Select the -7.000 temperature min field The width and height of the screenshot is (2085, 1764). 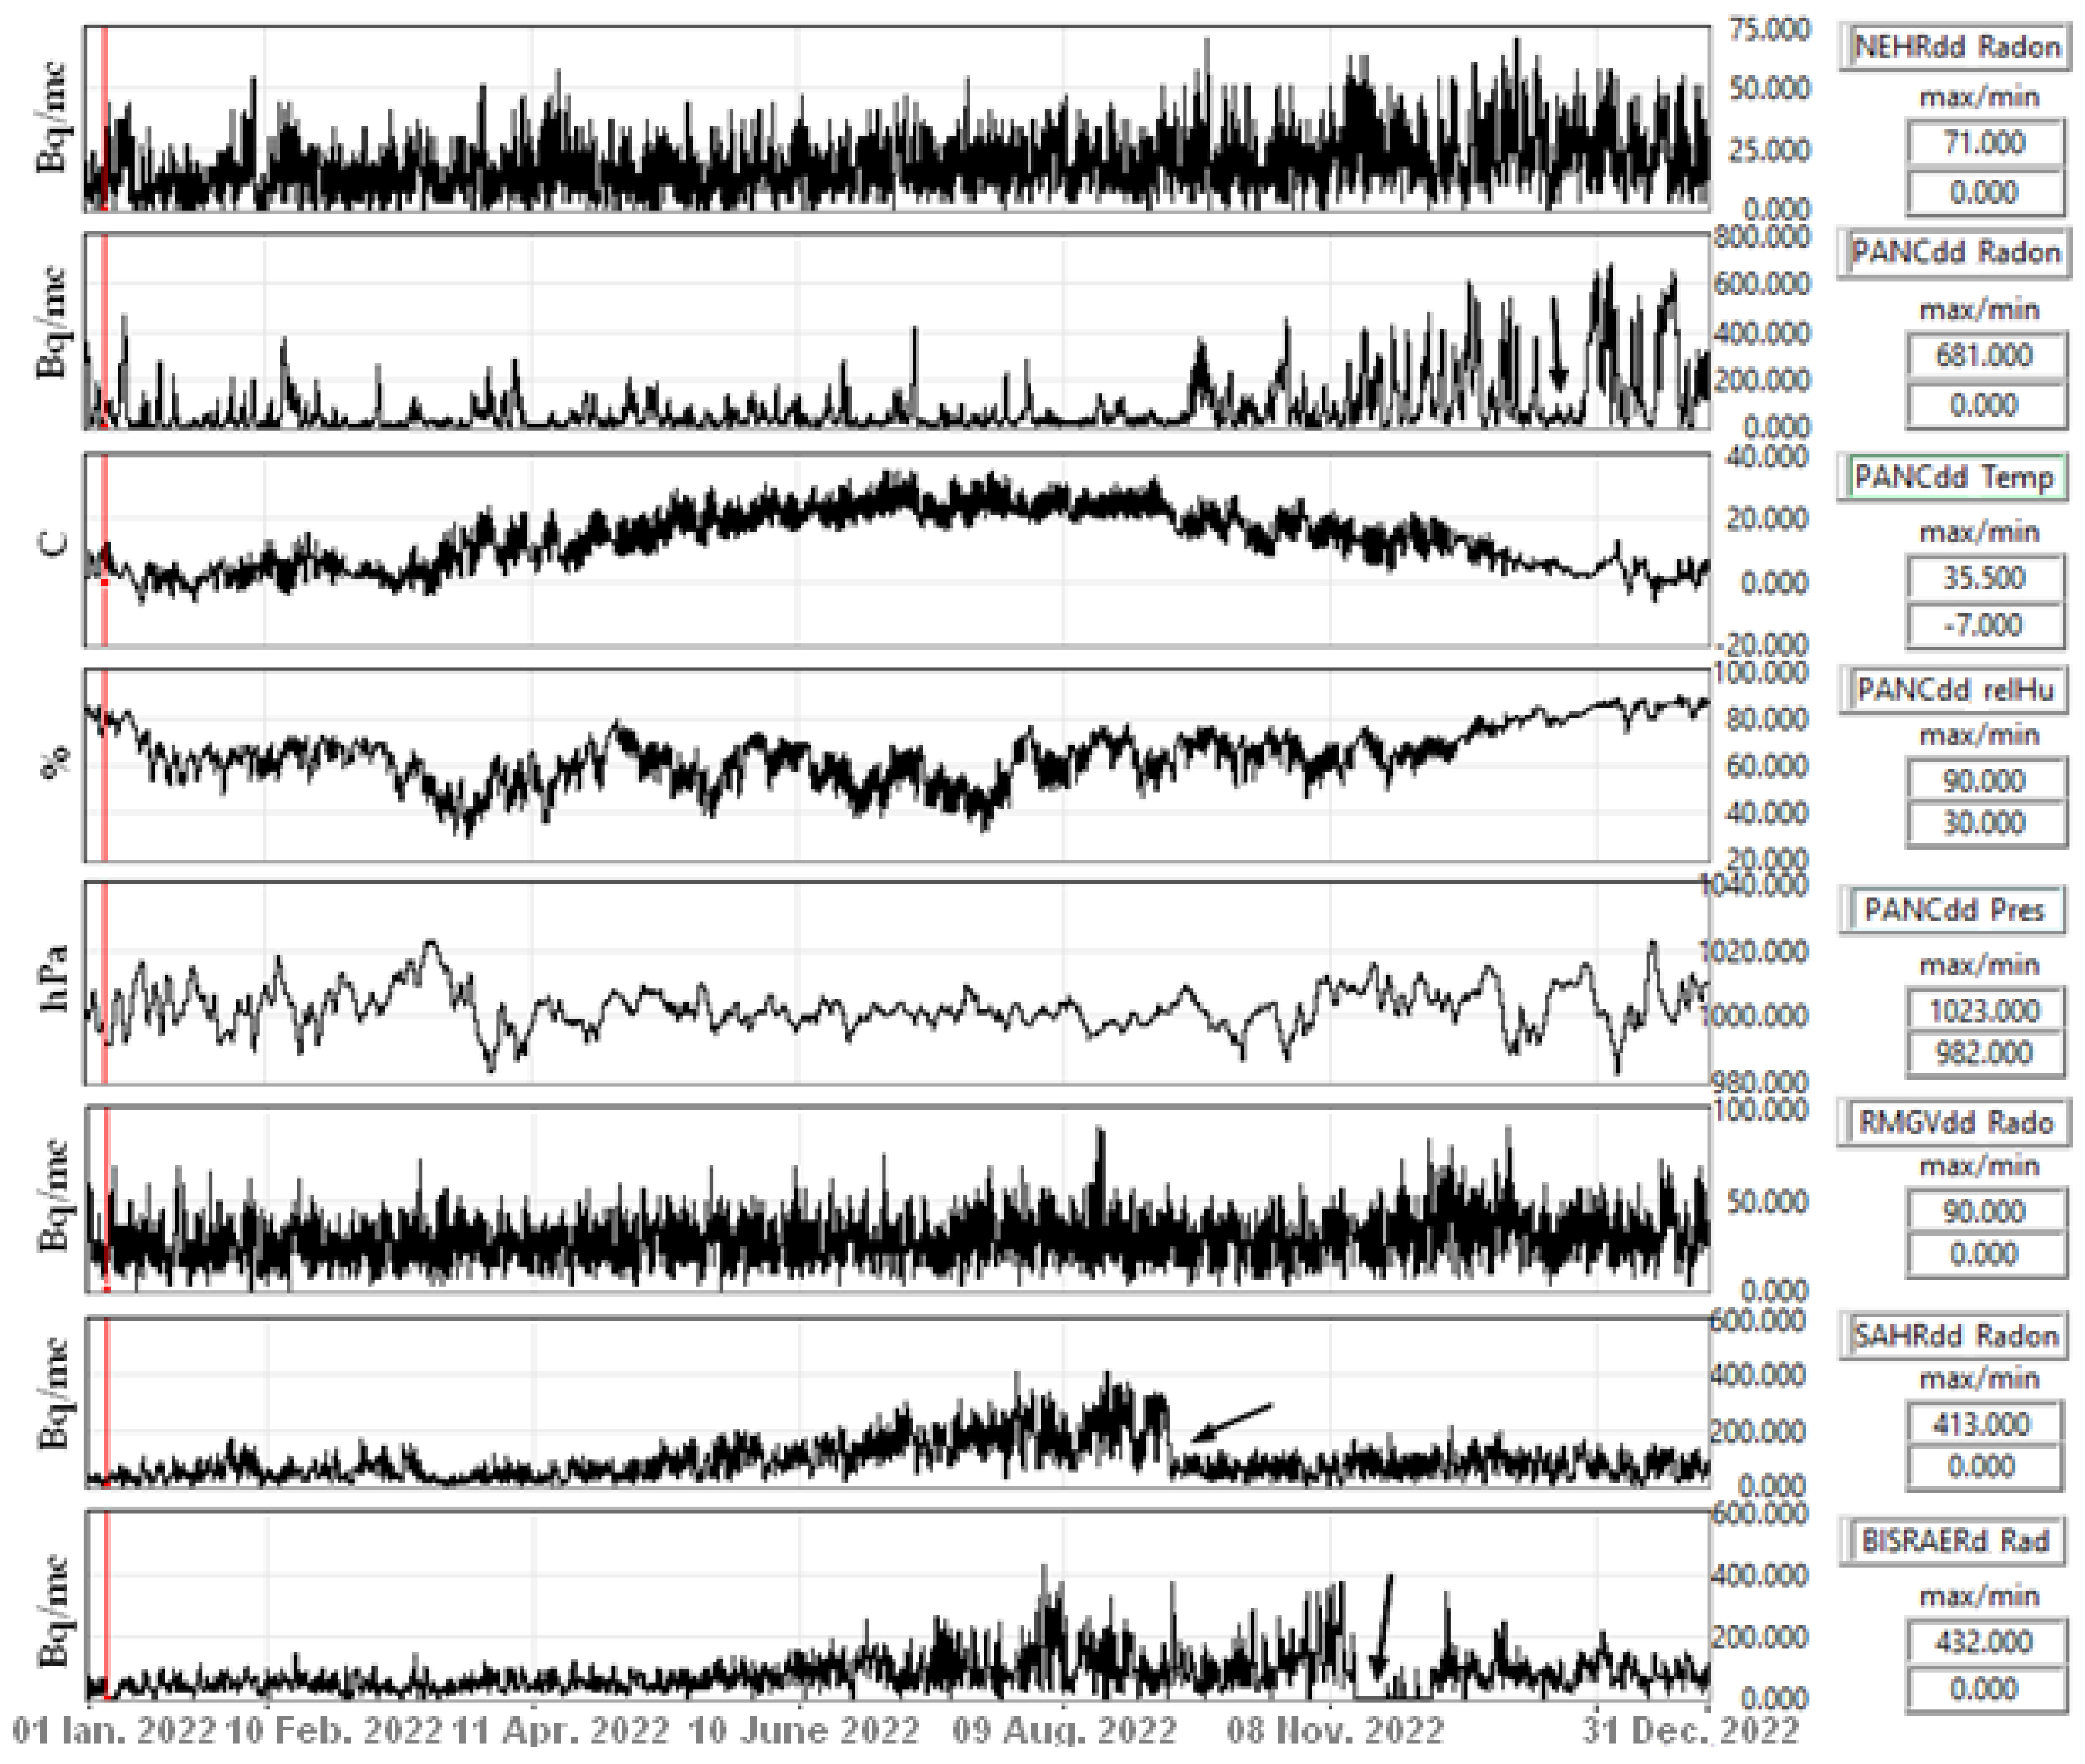(x=1984, y=626)
